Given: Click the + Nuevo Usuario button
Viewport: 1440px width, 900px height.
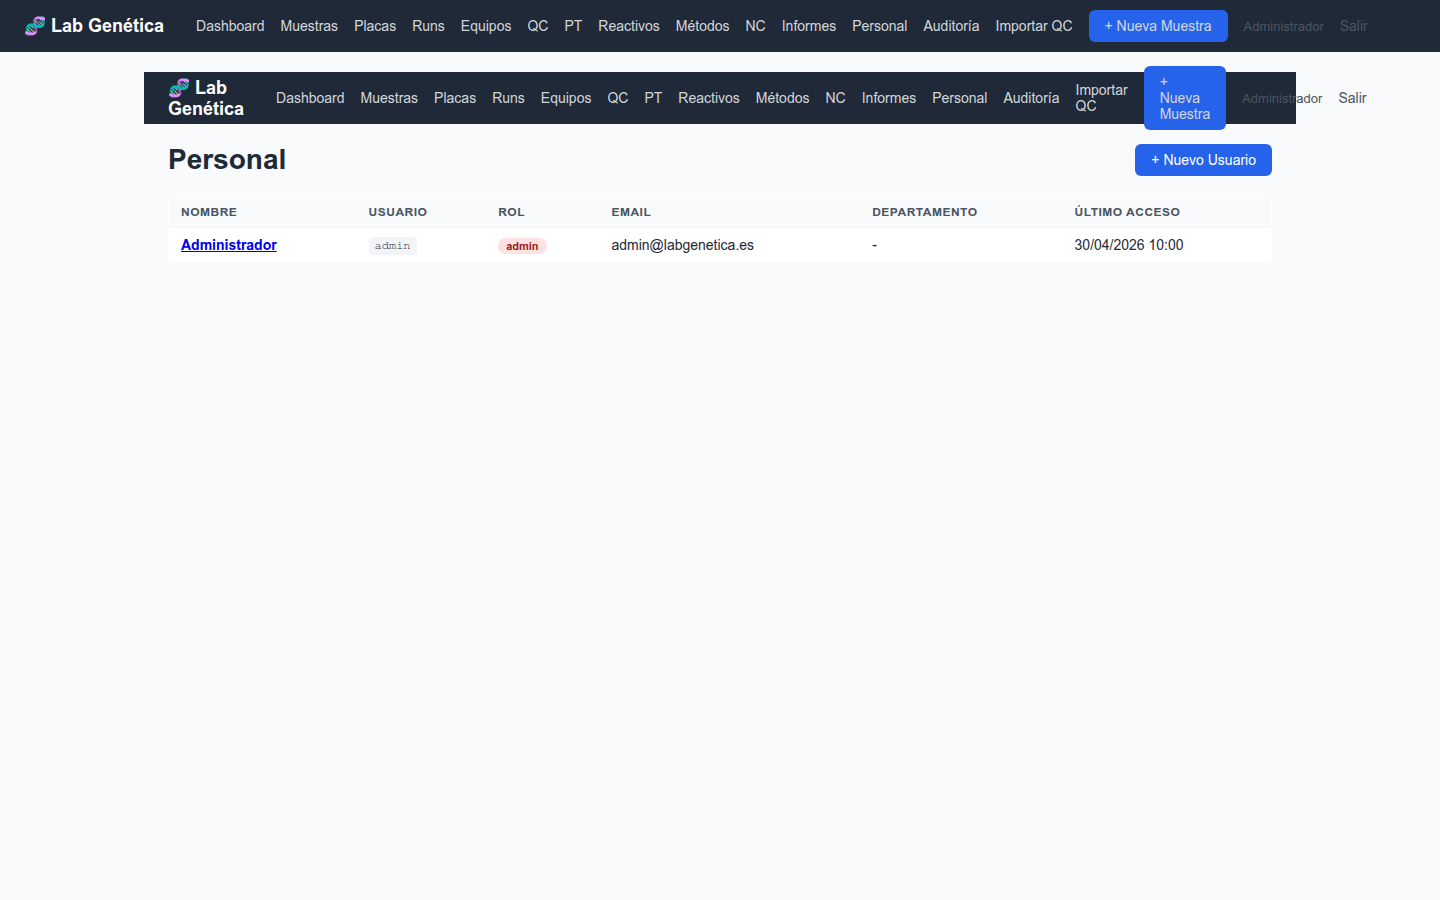Looking at the screenshot, I should click(1203, 160).
